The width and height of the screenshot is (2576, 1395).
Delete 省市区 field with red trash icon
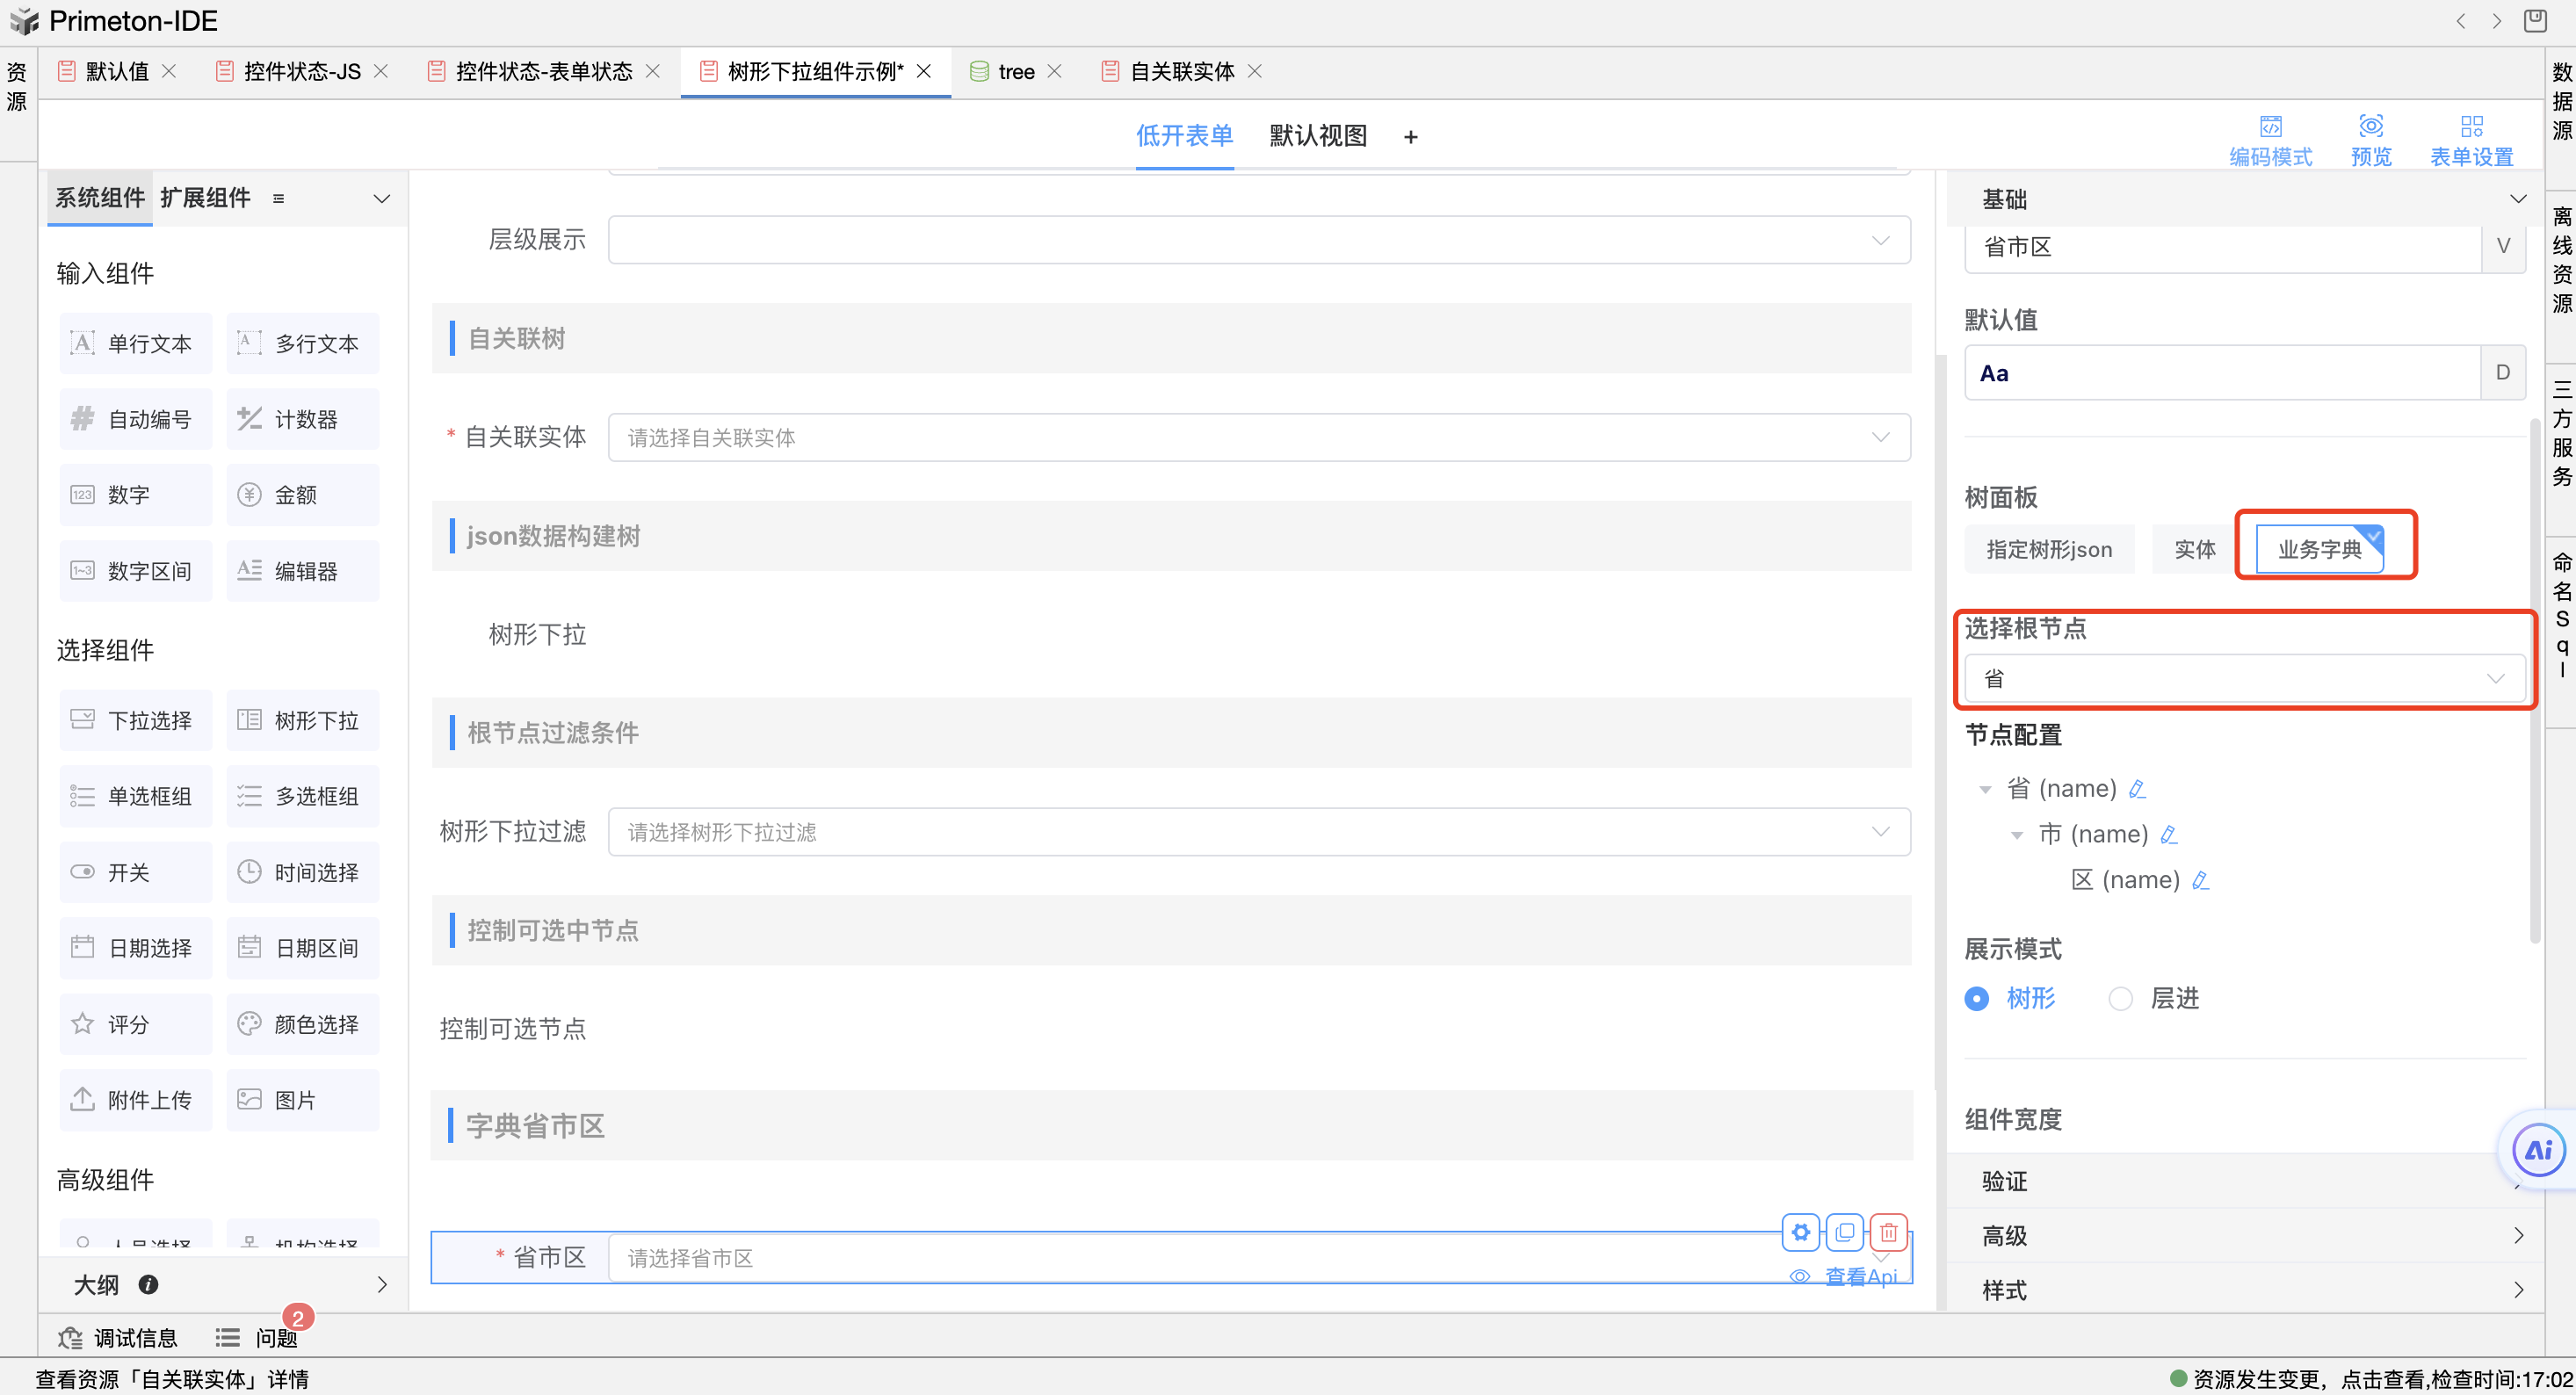[x=1888, y=1232]
